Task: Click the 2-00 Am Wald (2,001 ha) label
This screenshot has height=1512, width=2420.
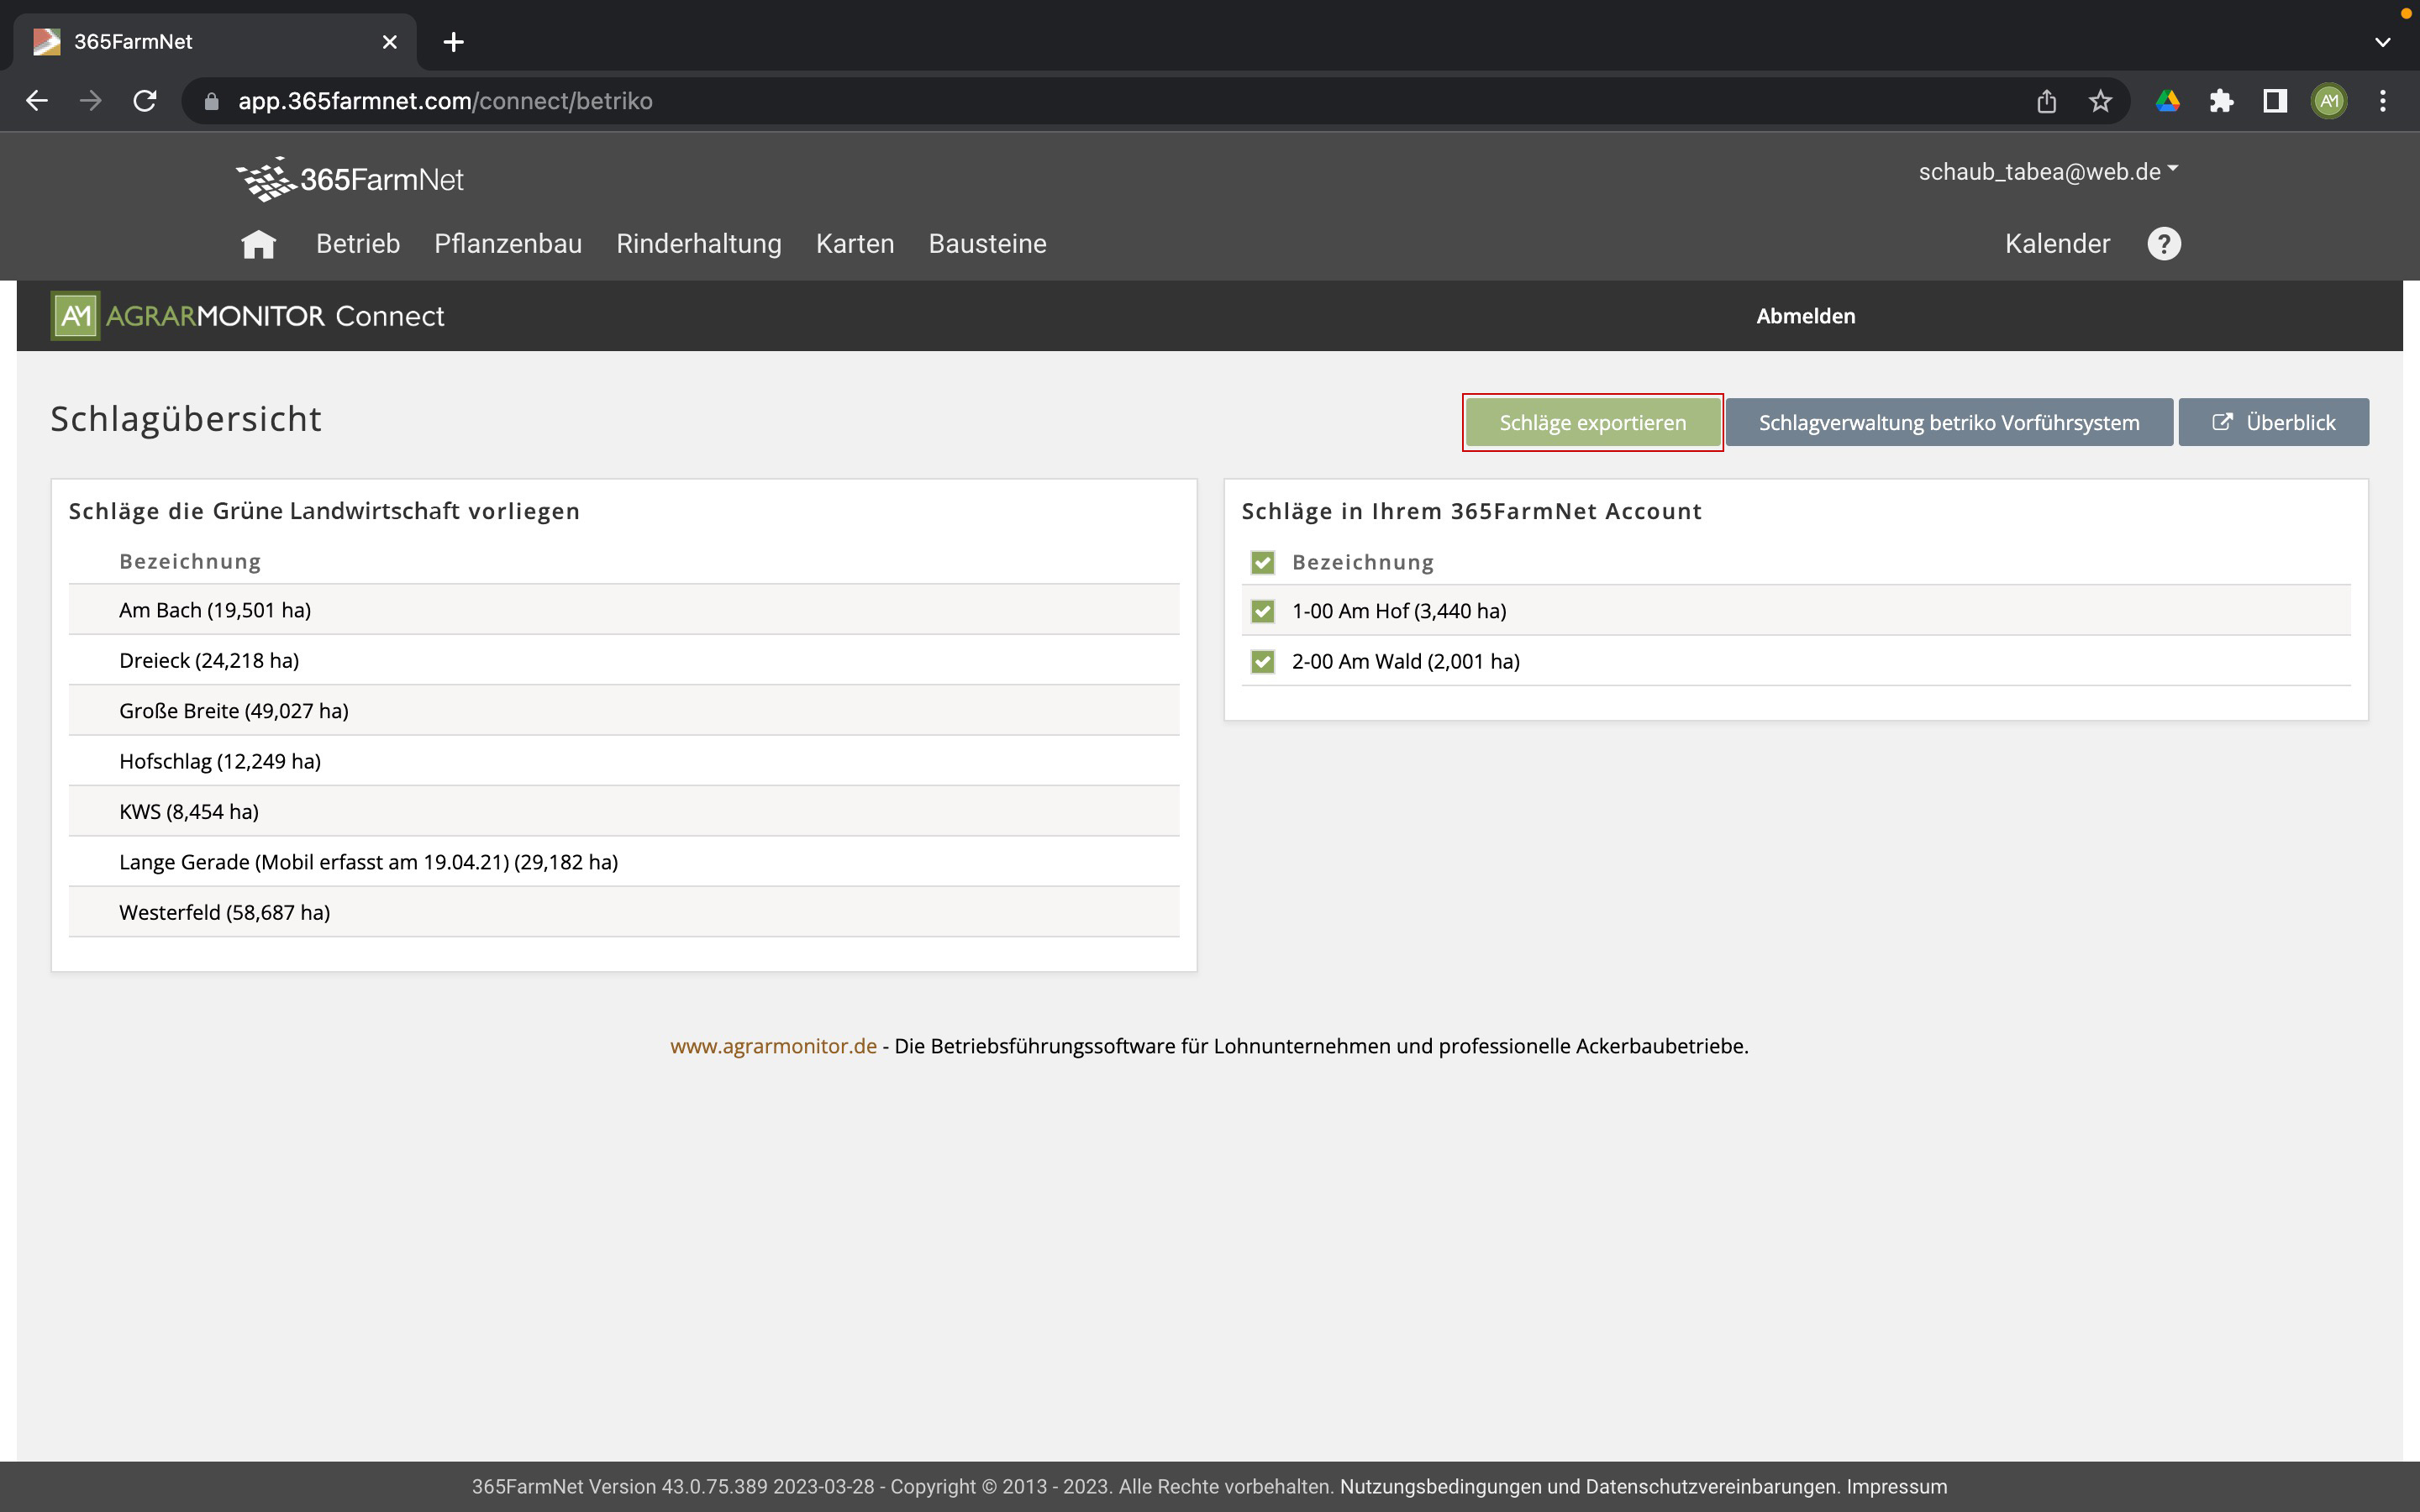Action: [1406, 662]
